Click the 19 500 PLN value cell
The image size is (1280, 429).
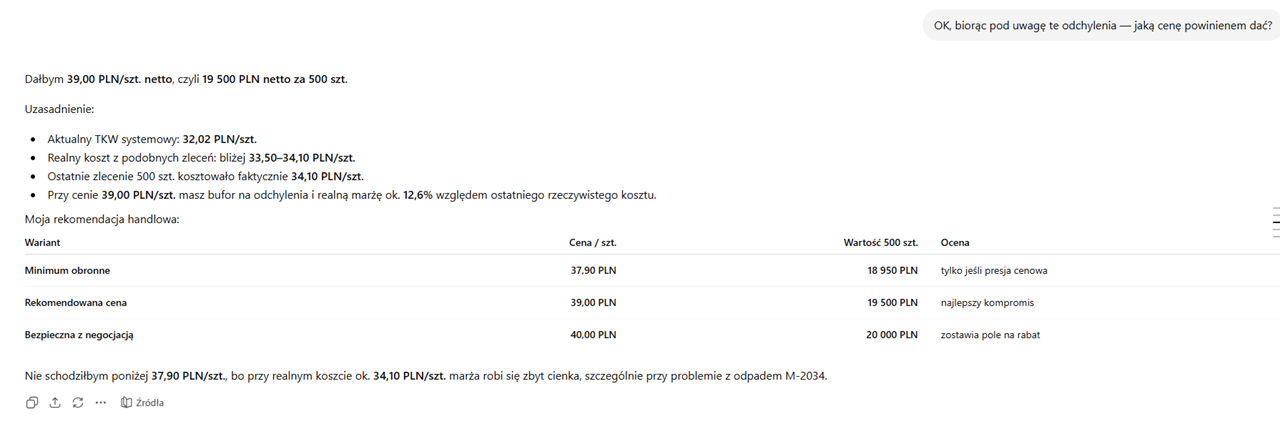tap(892, 302)
